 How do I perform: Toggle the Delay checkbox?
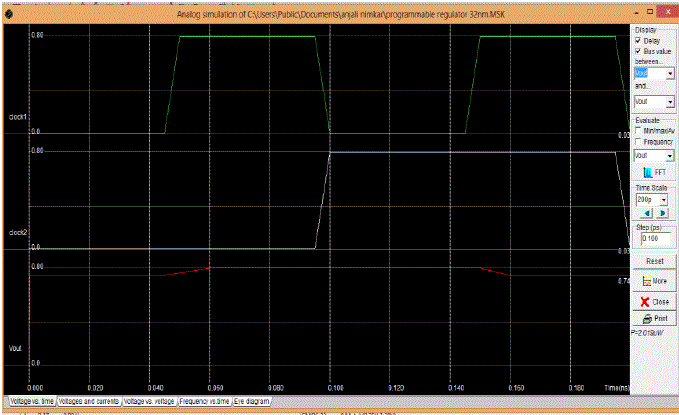[x=638, y=40]
